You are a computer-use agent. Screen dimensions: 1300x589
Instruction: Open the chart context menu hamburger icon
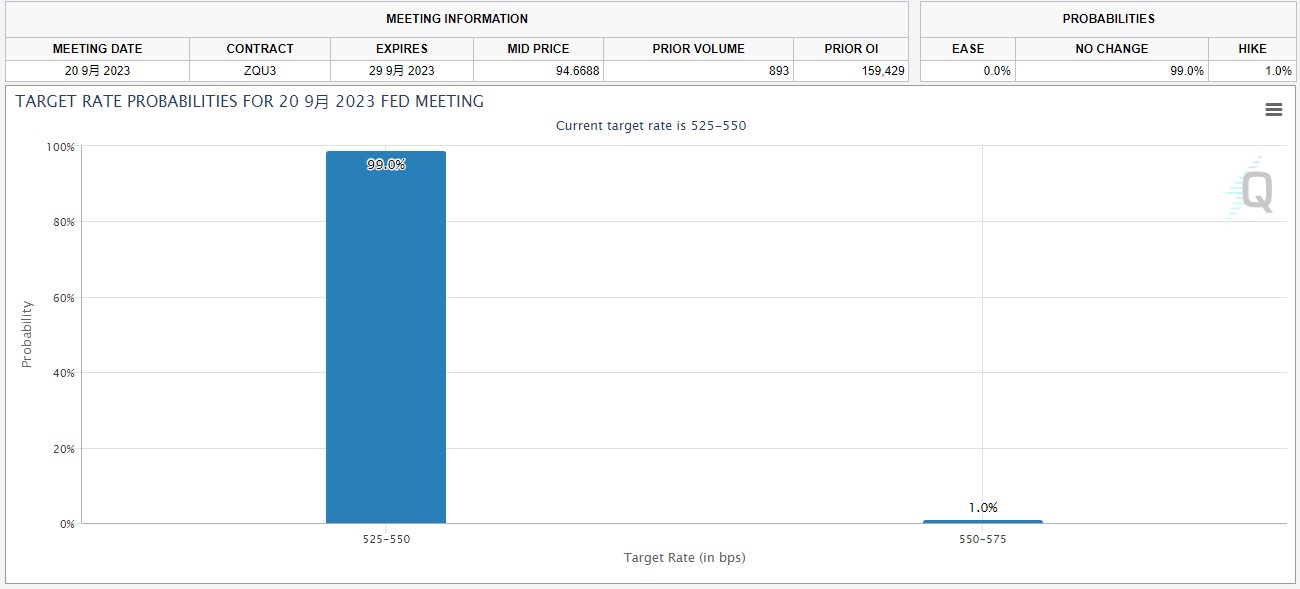(x=1273, y=110)
